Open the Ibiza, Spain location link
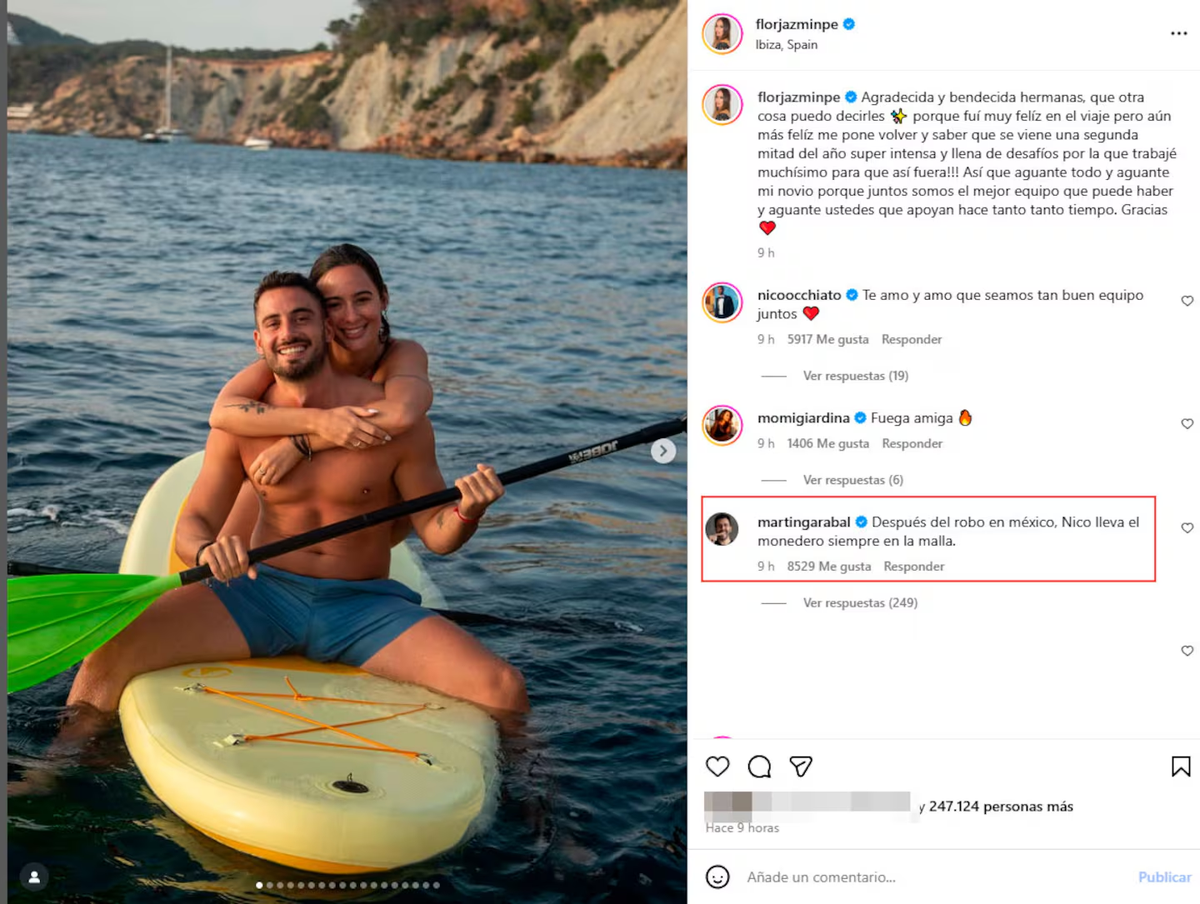Screen dimensions: 1200x904 787,45
